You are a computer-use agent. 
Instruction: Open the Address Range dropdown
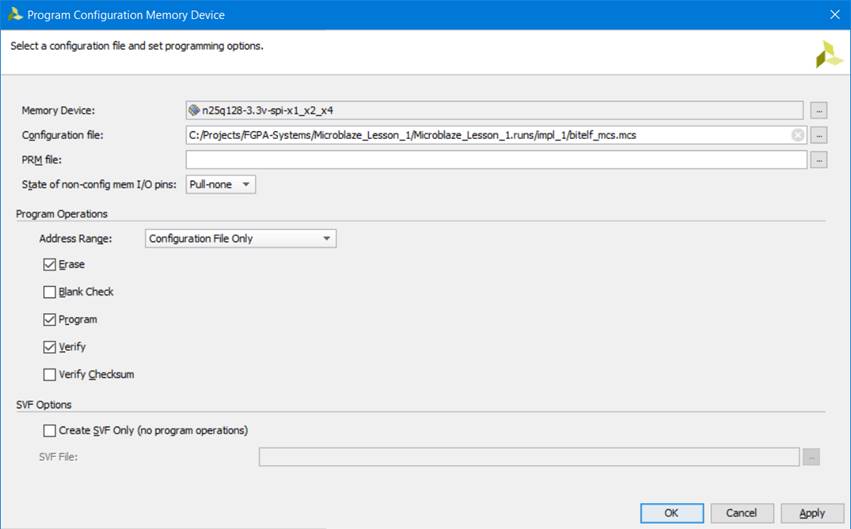pos(240,239)
